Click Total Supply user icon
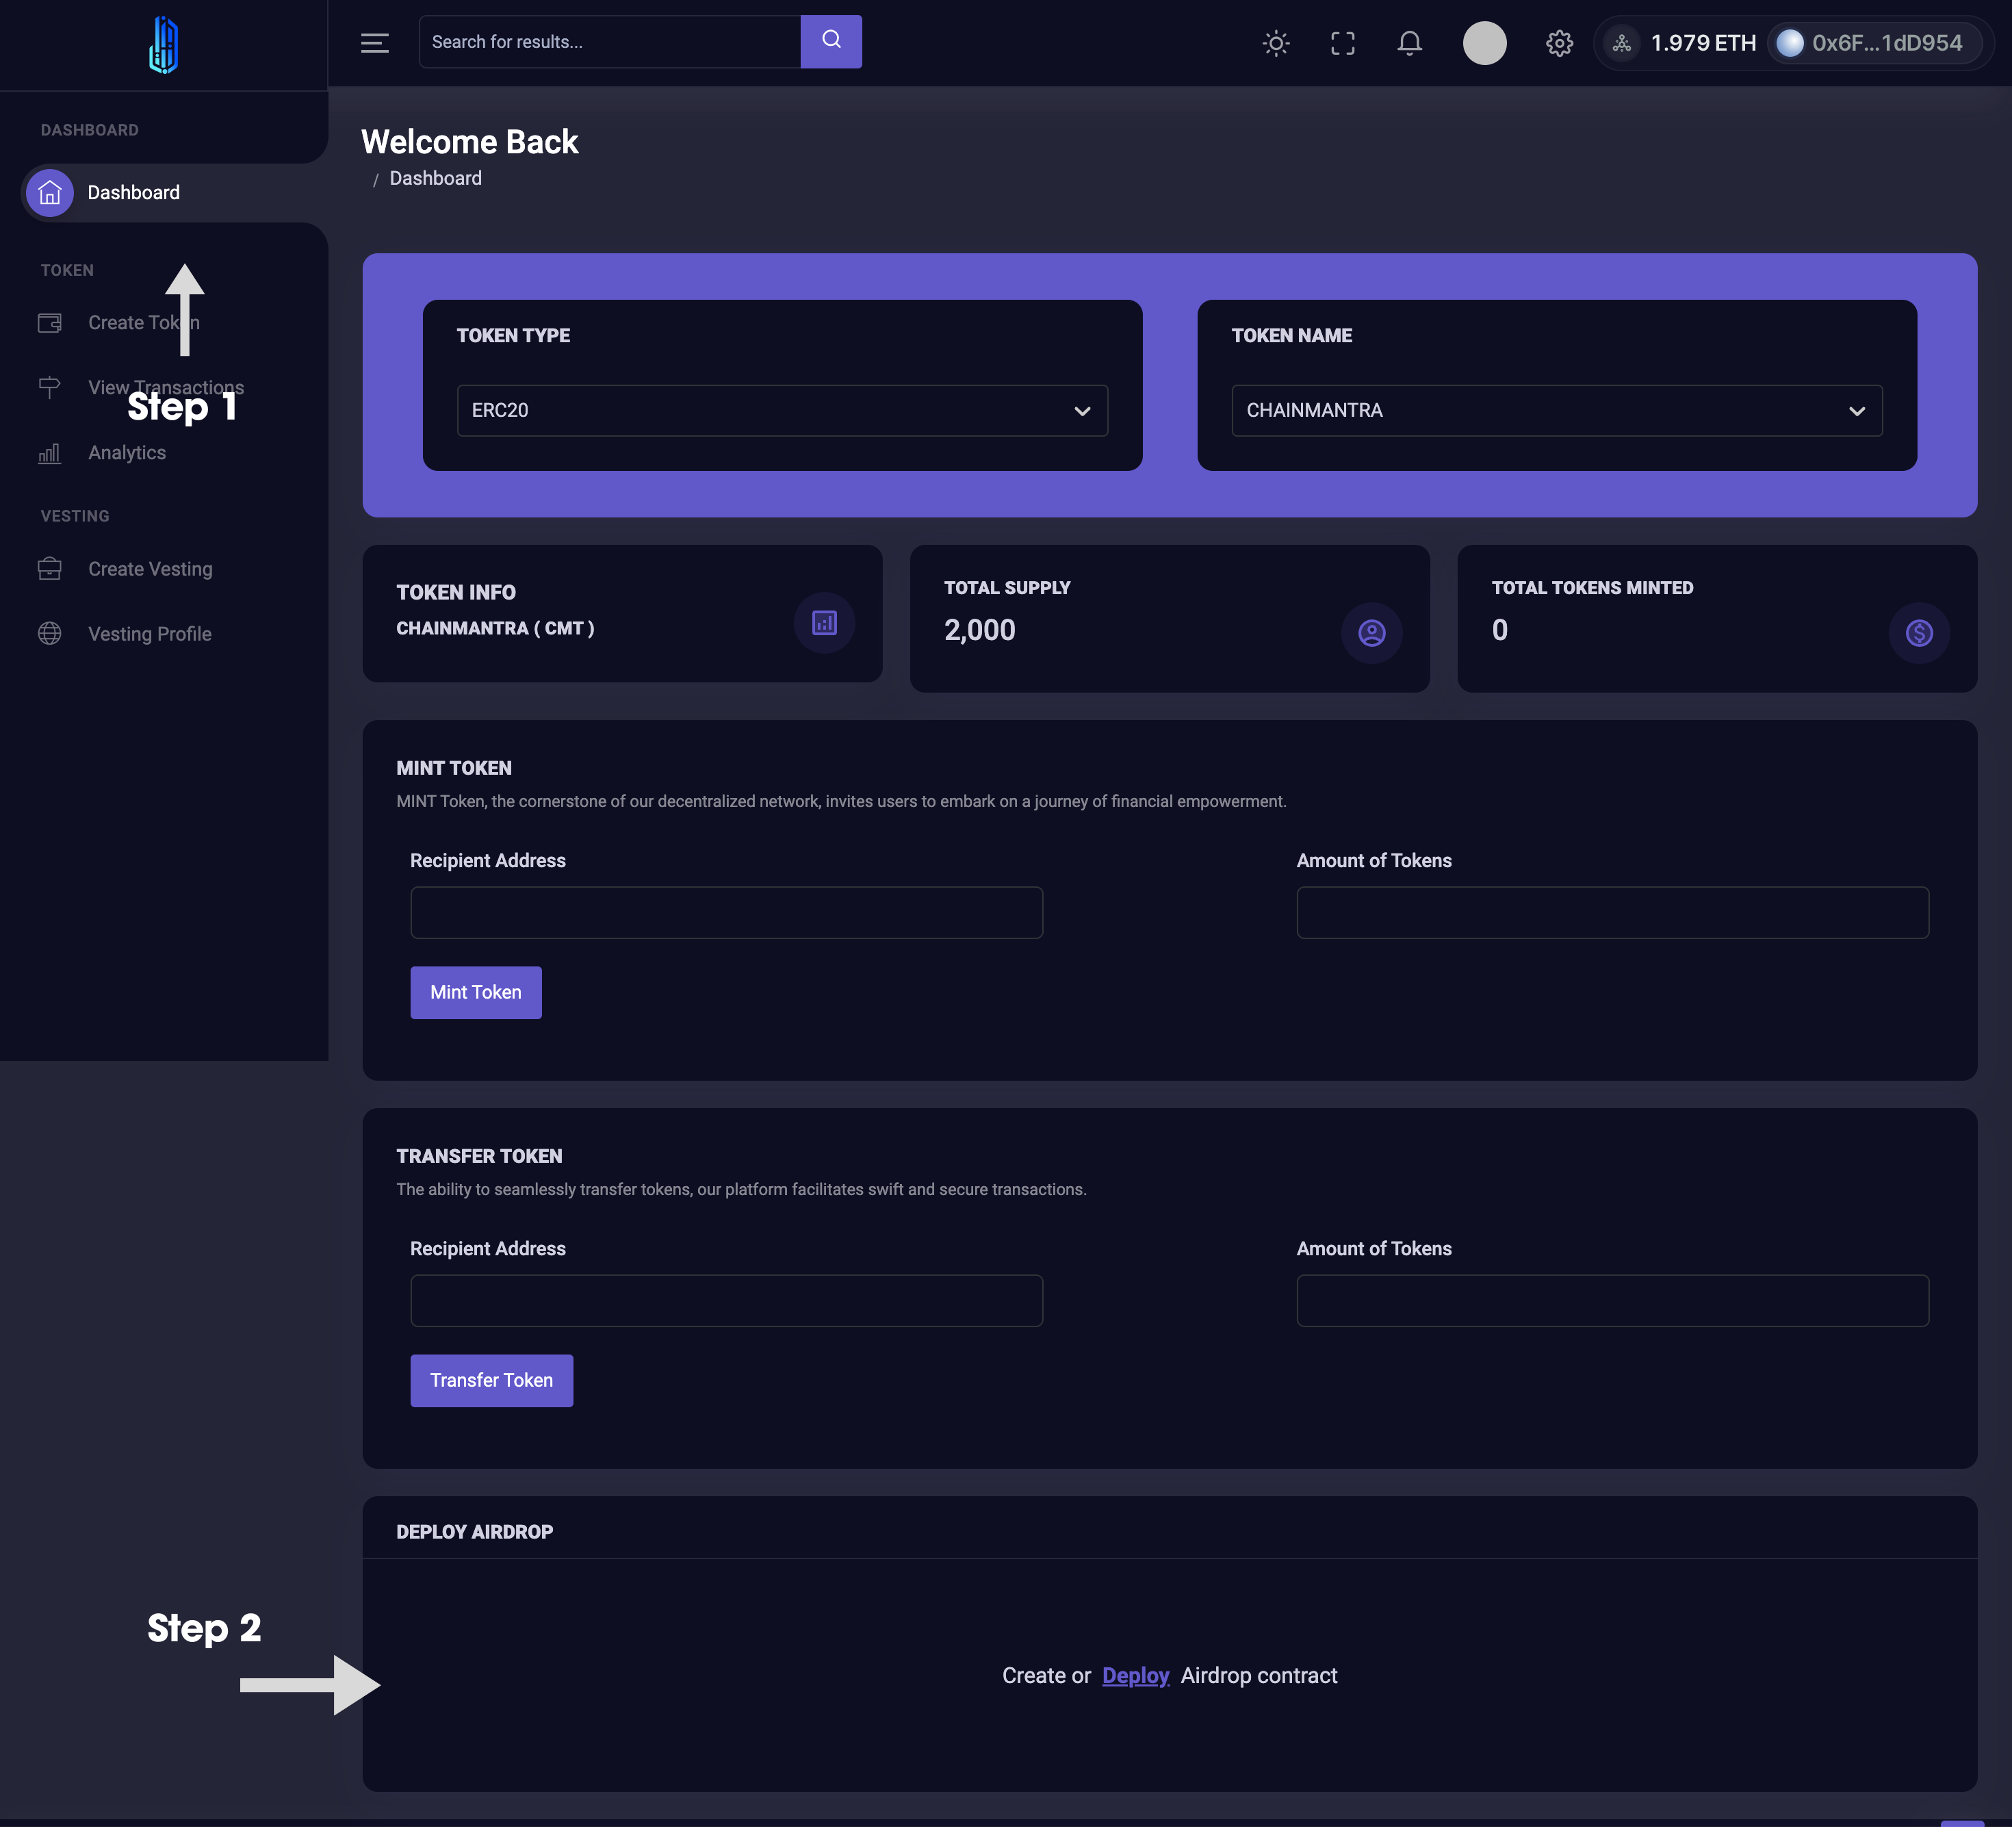Image resolution: width=2012 pixels, height=1848 pixels. [1371, 633]
